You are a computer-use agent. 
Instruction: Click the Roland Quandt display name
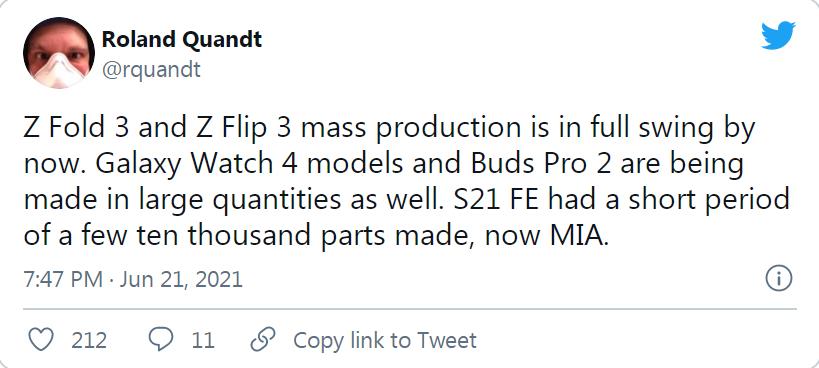181,39
